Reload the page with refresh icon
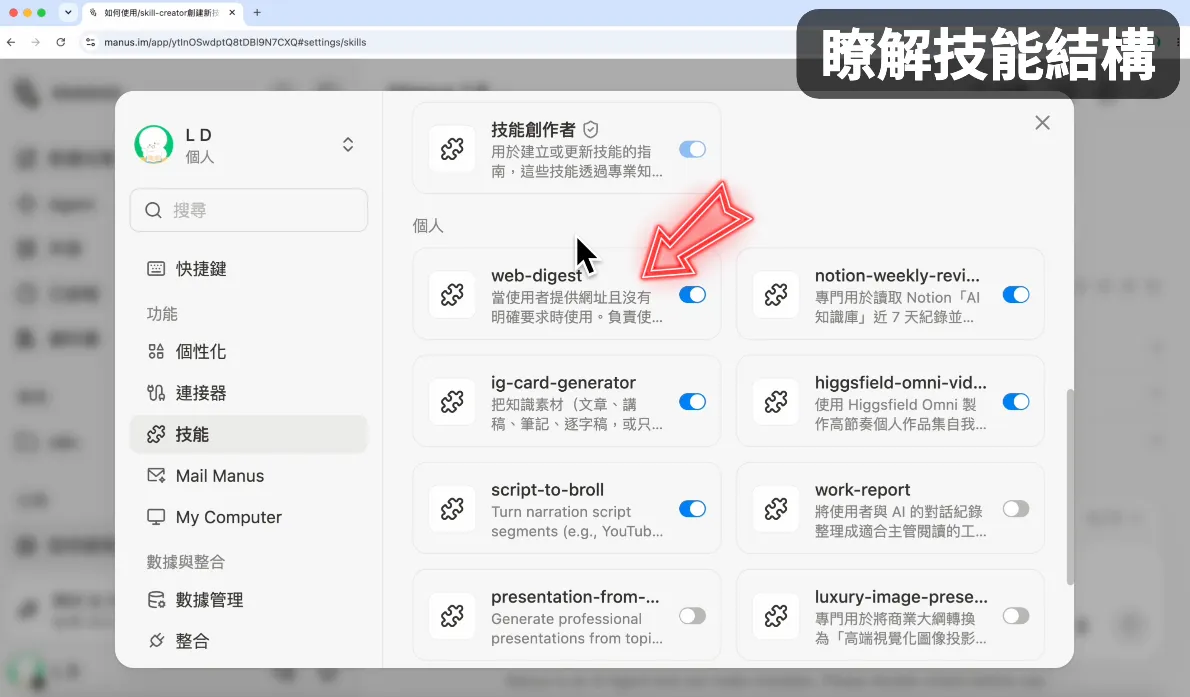This screenshot has height=697, width=1190. [x=61, y=43]
